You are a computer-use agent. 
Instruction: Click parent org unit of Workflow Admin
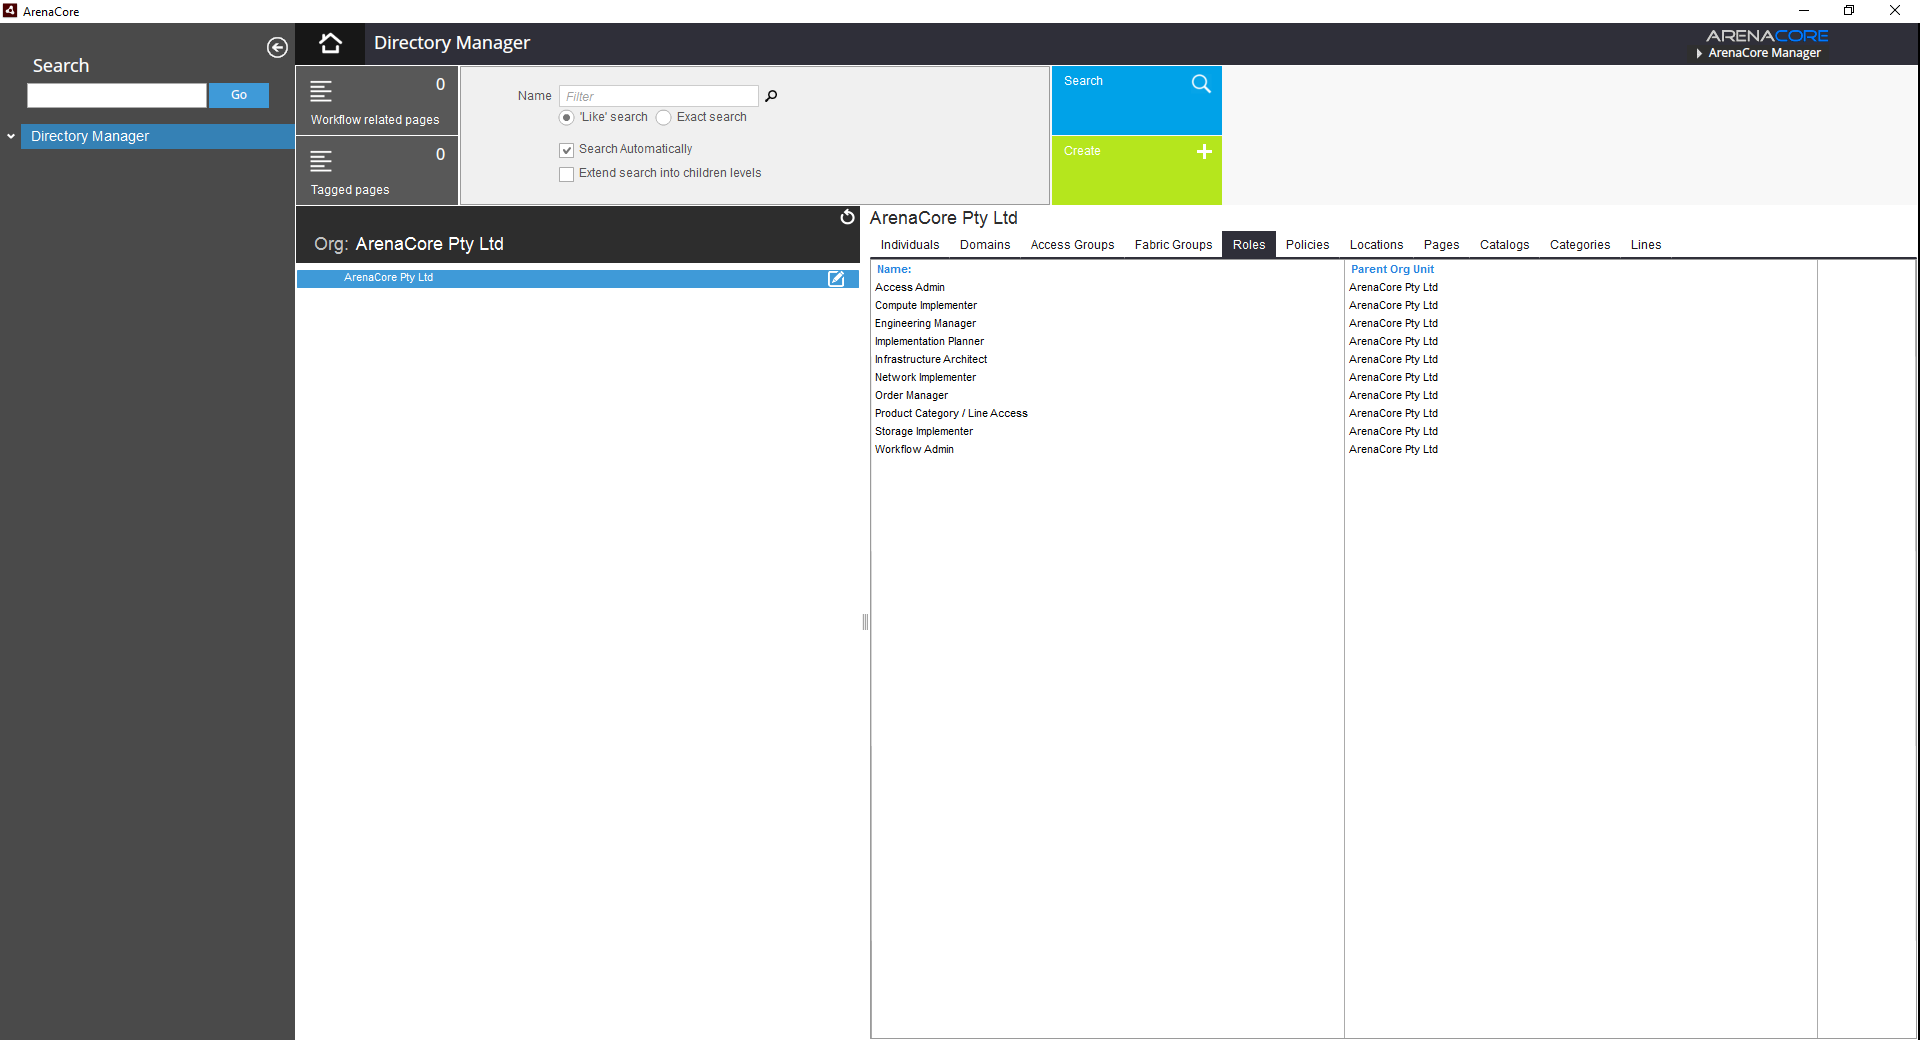(1393, 449)
